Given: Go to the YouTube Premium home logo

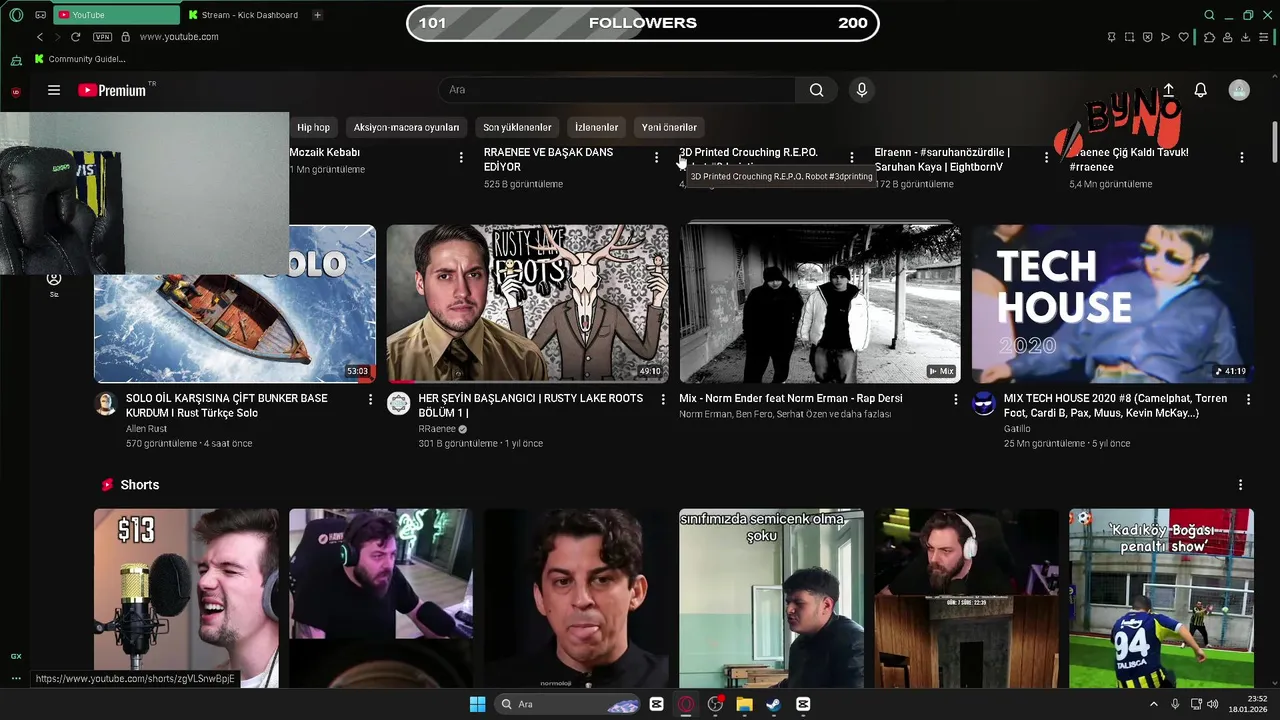Looking at the screenshot, I should (113, 90).
